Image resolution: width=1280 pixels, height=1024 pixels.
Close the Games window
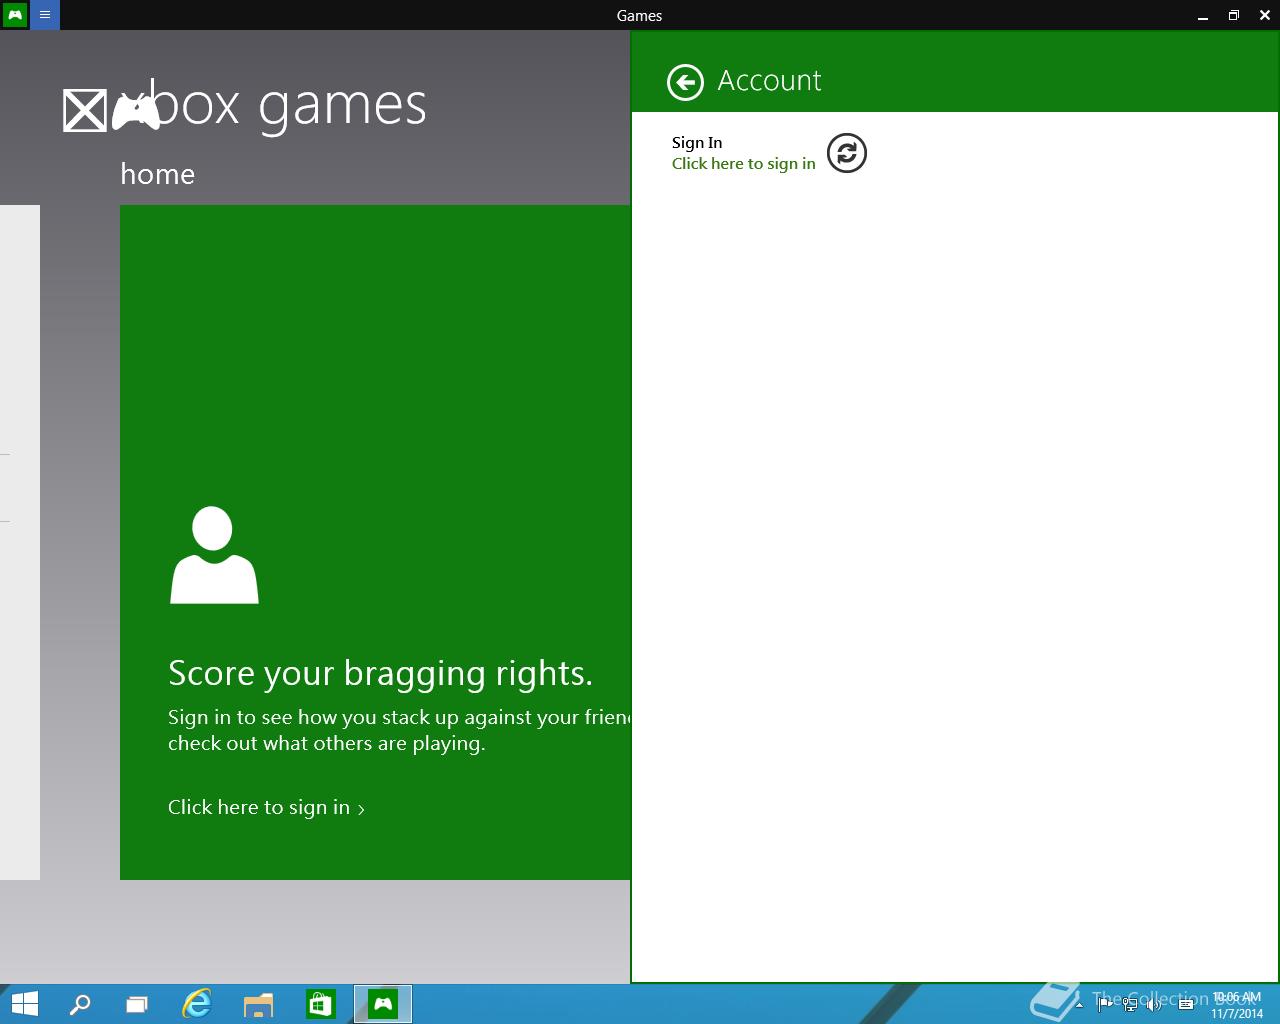pos(1264,15)
